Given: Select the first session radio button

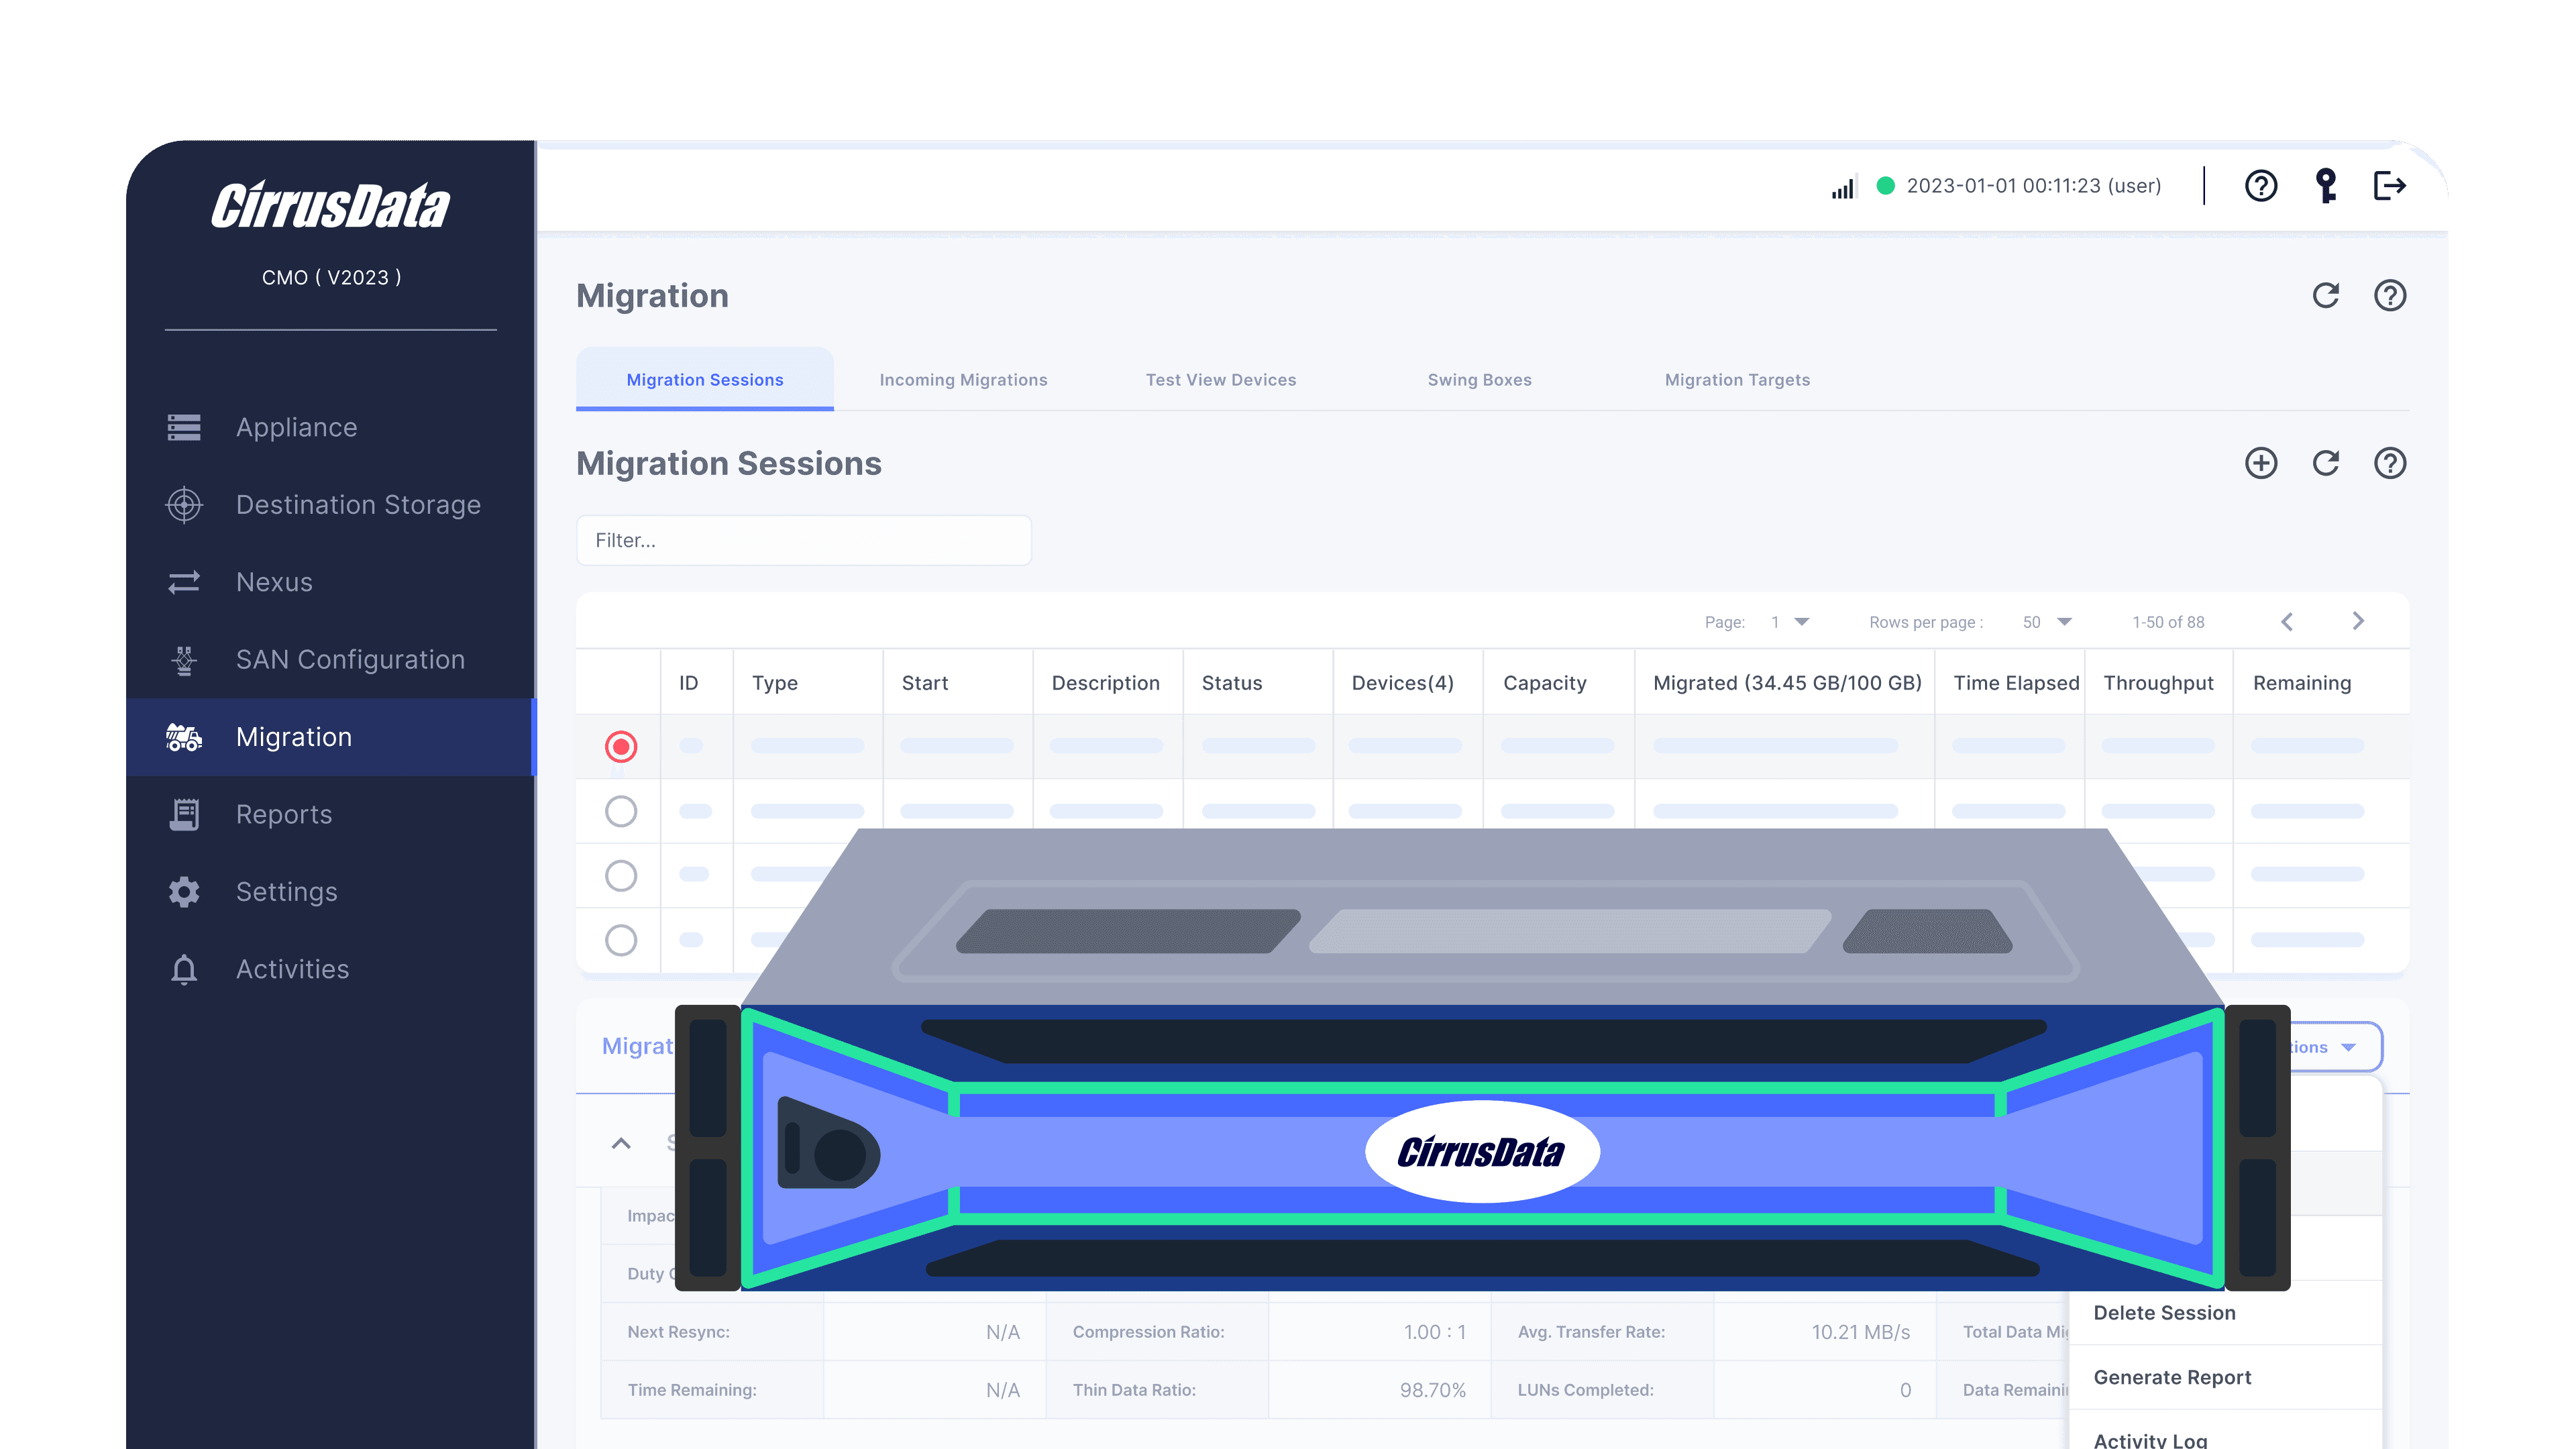Looking at the screenshot, I should point(621,746).
